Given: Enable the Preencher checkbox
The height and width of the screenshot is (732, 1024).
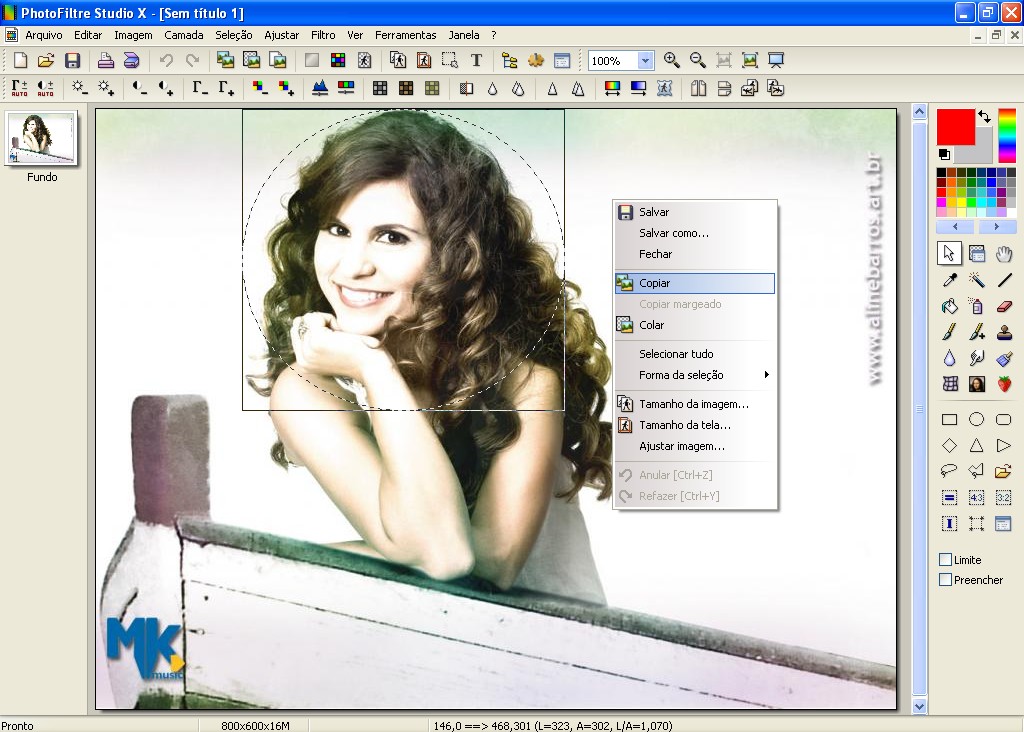Looking at the screenshot, I should pos(945,579).
